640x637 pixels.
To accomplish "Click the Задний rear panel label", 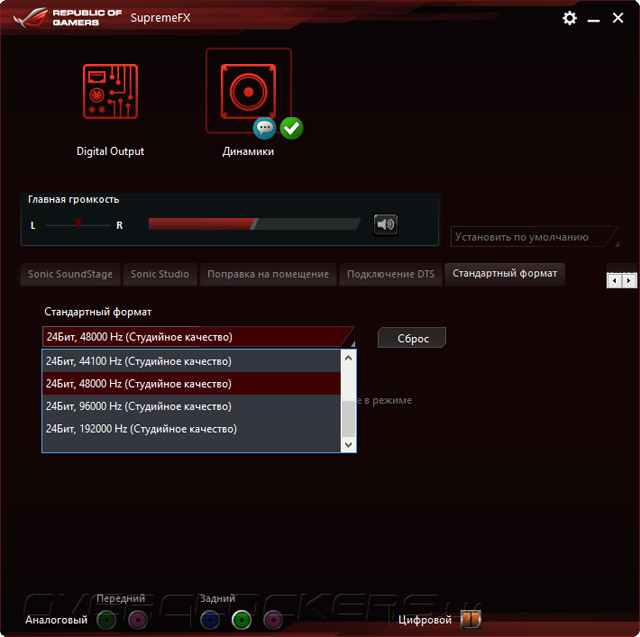I will tap(217, 598).
